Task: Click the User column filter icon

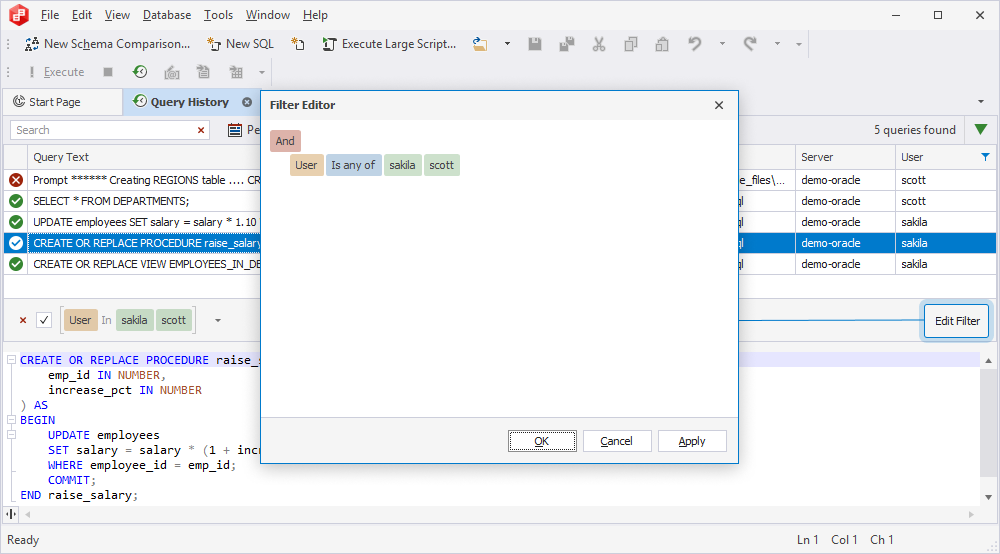Action: pyautogui.click(x=985, y=157)
